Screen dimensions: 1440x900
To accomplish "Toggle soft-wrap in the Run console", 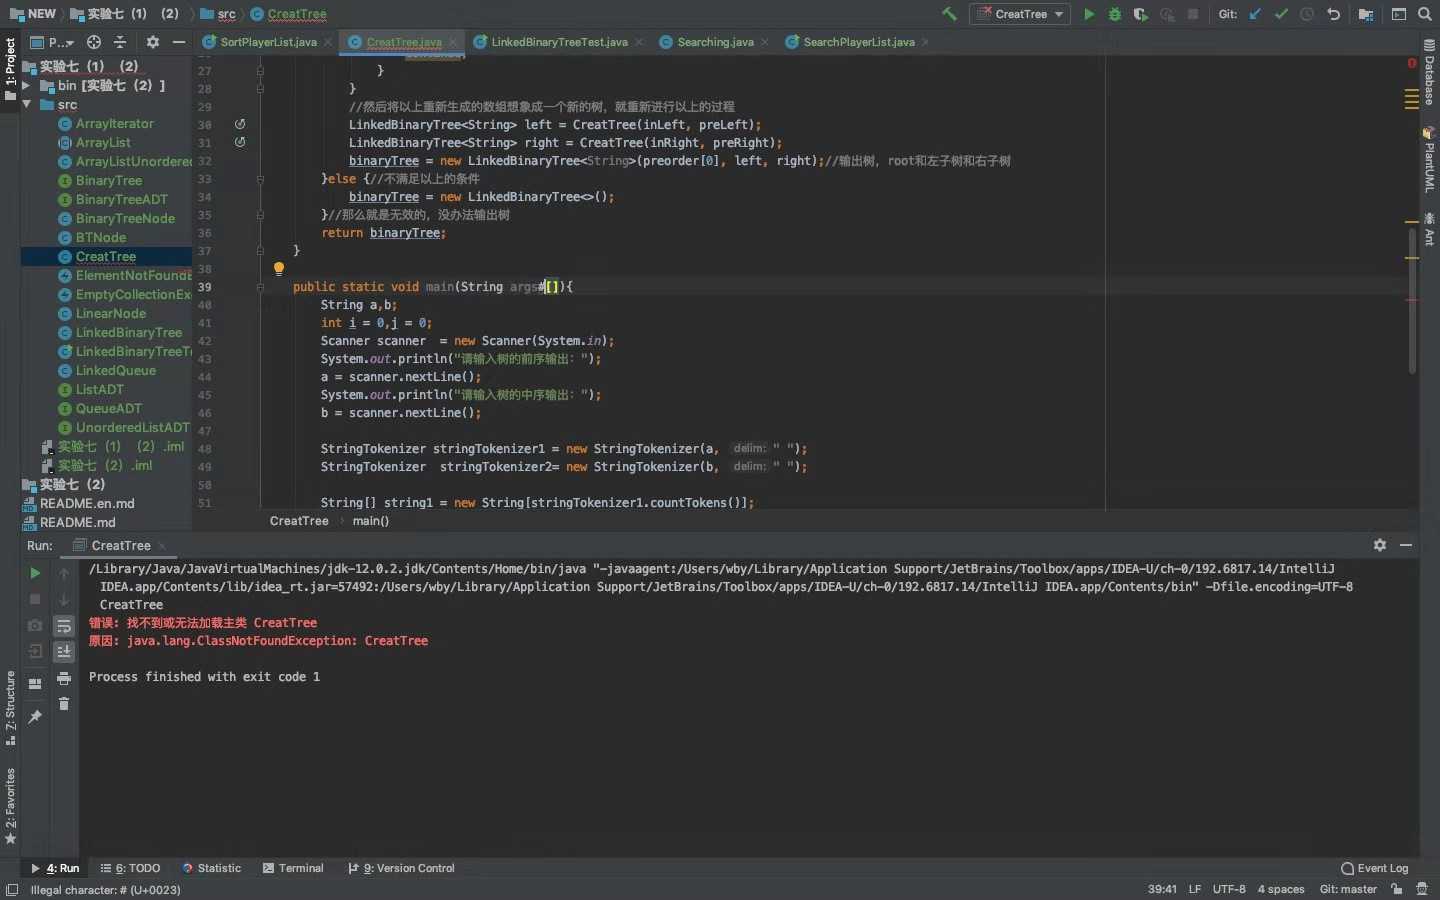I will (64, 626).
